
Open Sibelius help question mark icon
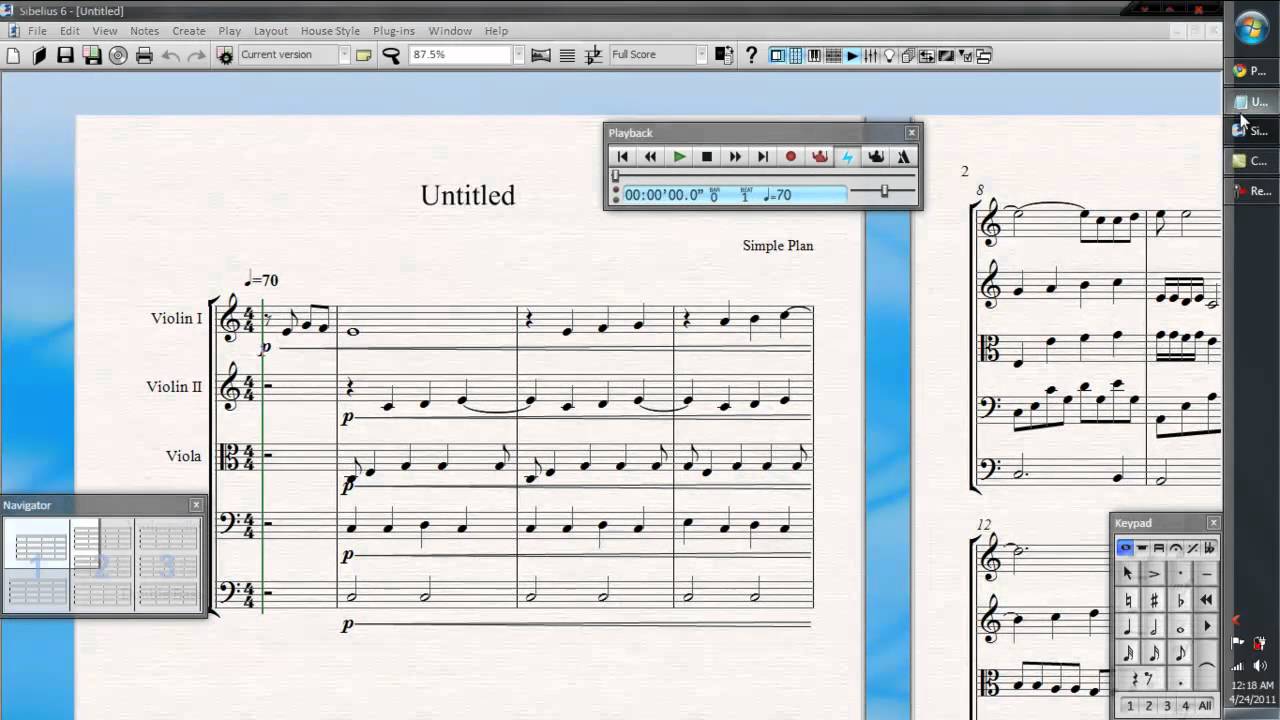click(751, 55)
